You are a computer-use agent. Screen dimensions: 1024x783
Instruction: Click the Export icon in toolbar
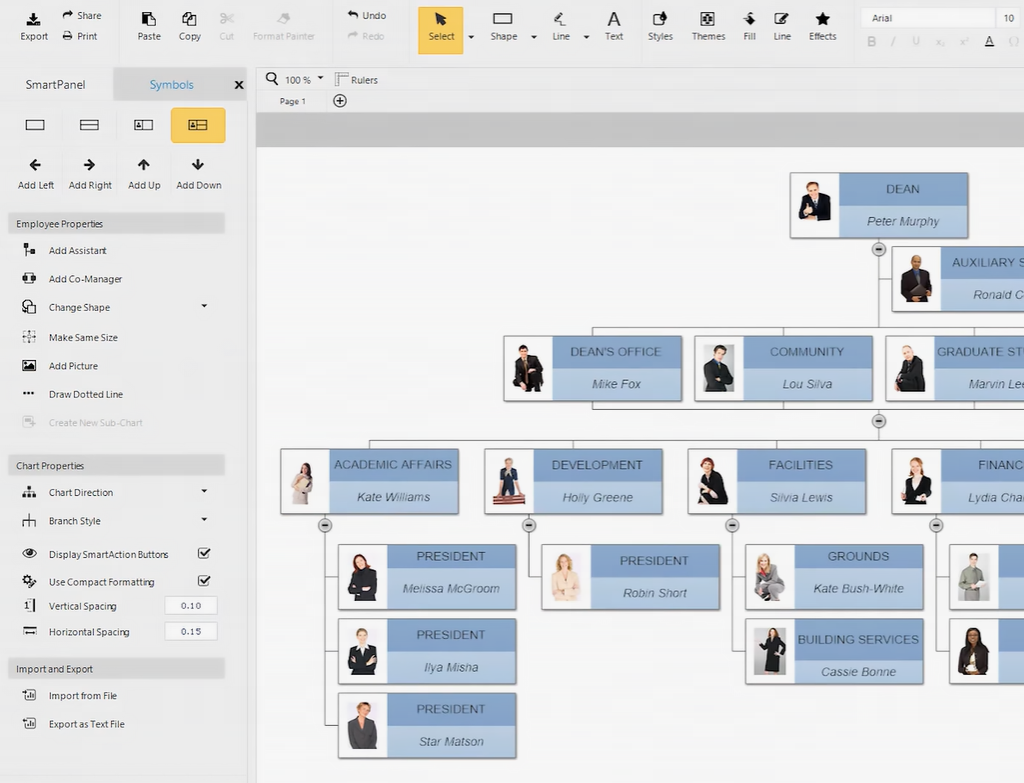point(33,26)
